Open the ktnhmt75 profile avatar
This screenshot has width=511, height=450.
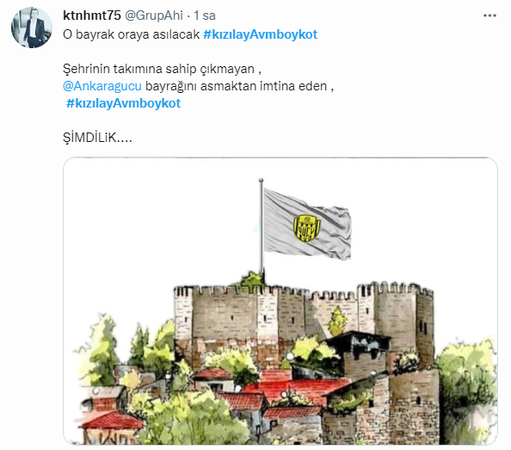point(32,27)
